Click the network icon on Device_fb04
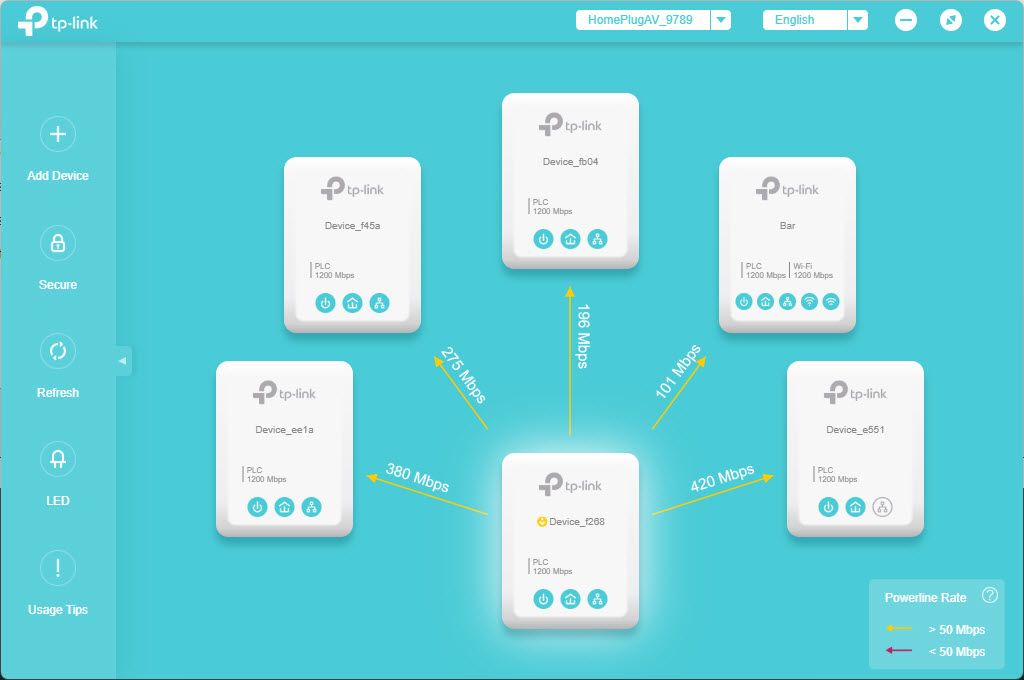Screen dimensions: 1024x680 pyautogui.click(x=597, y=239)
